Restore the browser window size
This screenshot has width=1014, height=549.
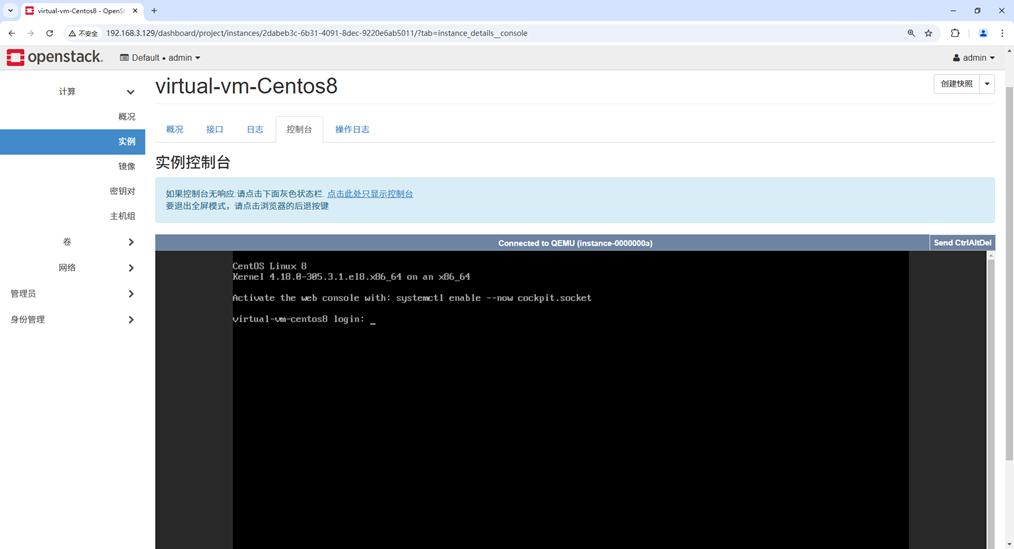pos(977,10)
